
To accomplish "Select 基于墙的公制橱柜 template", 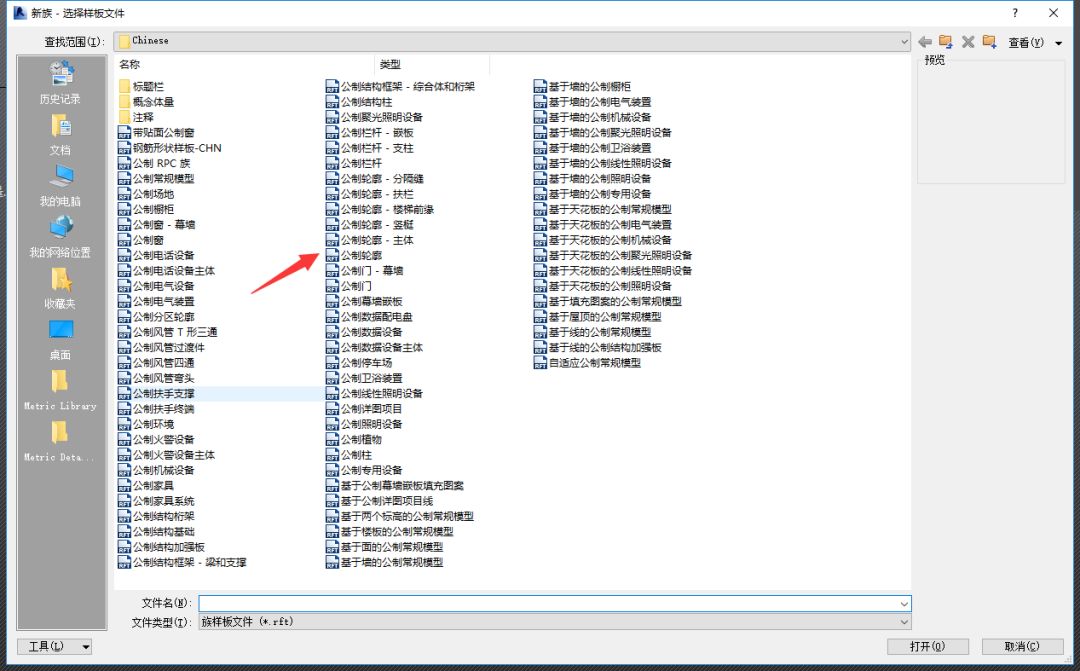I will click(582, 86).
